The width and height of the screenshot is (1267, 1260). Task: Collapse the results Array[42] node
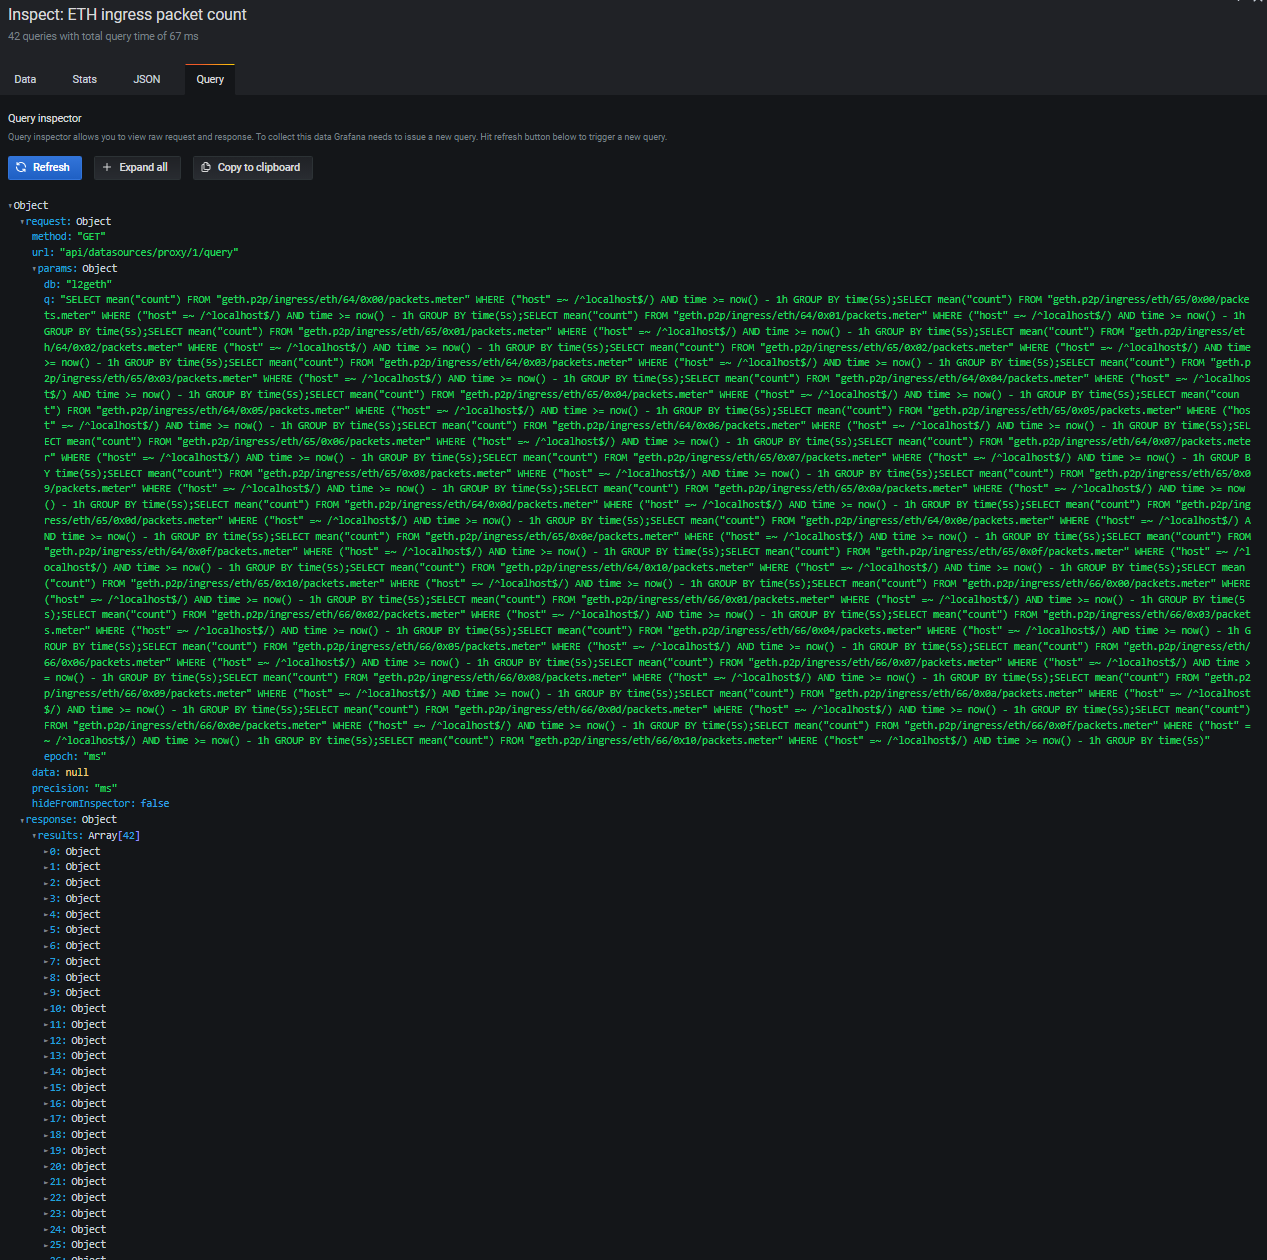(34, 835)
